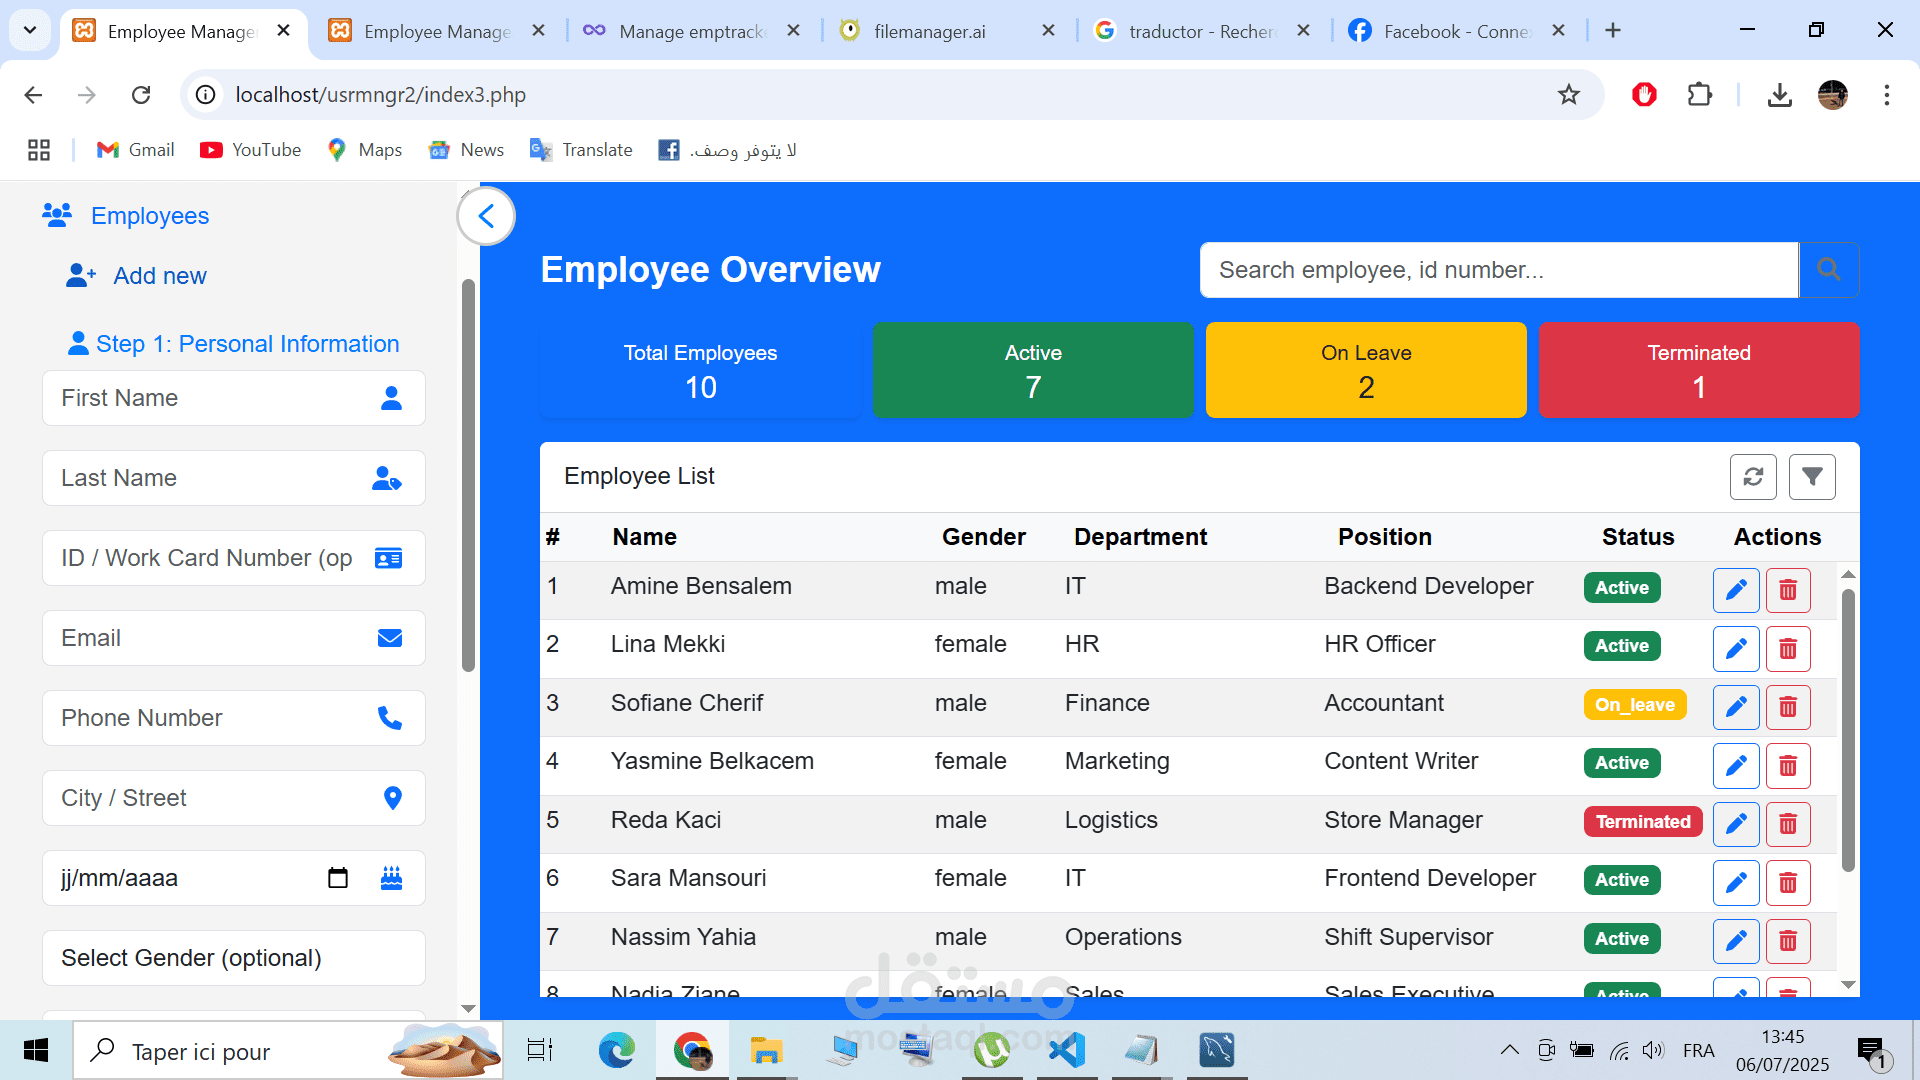This screenshot has height=1080, width=1920.
Task: Click the yellow On Leave card
Action: pos(1365,370)
